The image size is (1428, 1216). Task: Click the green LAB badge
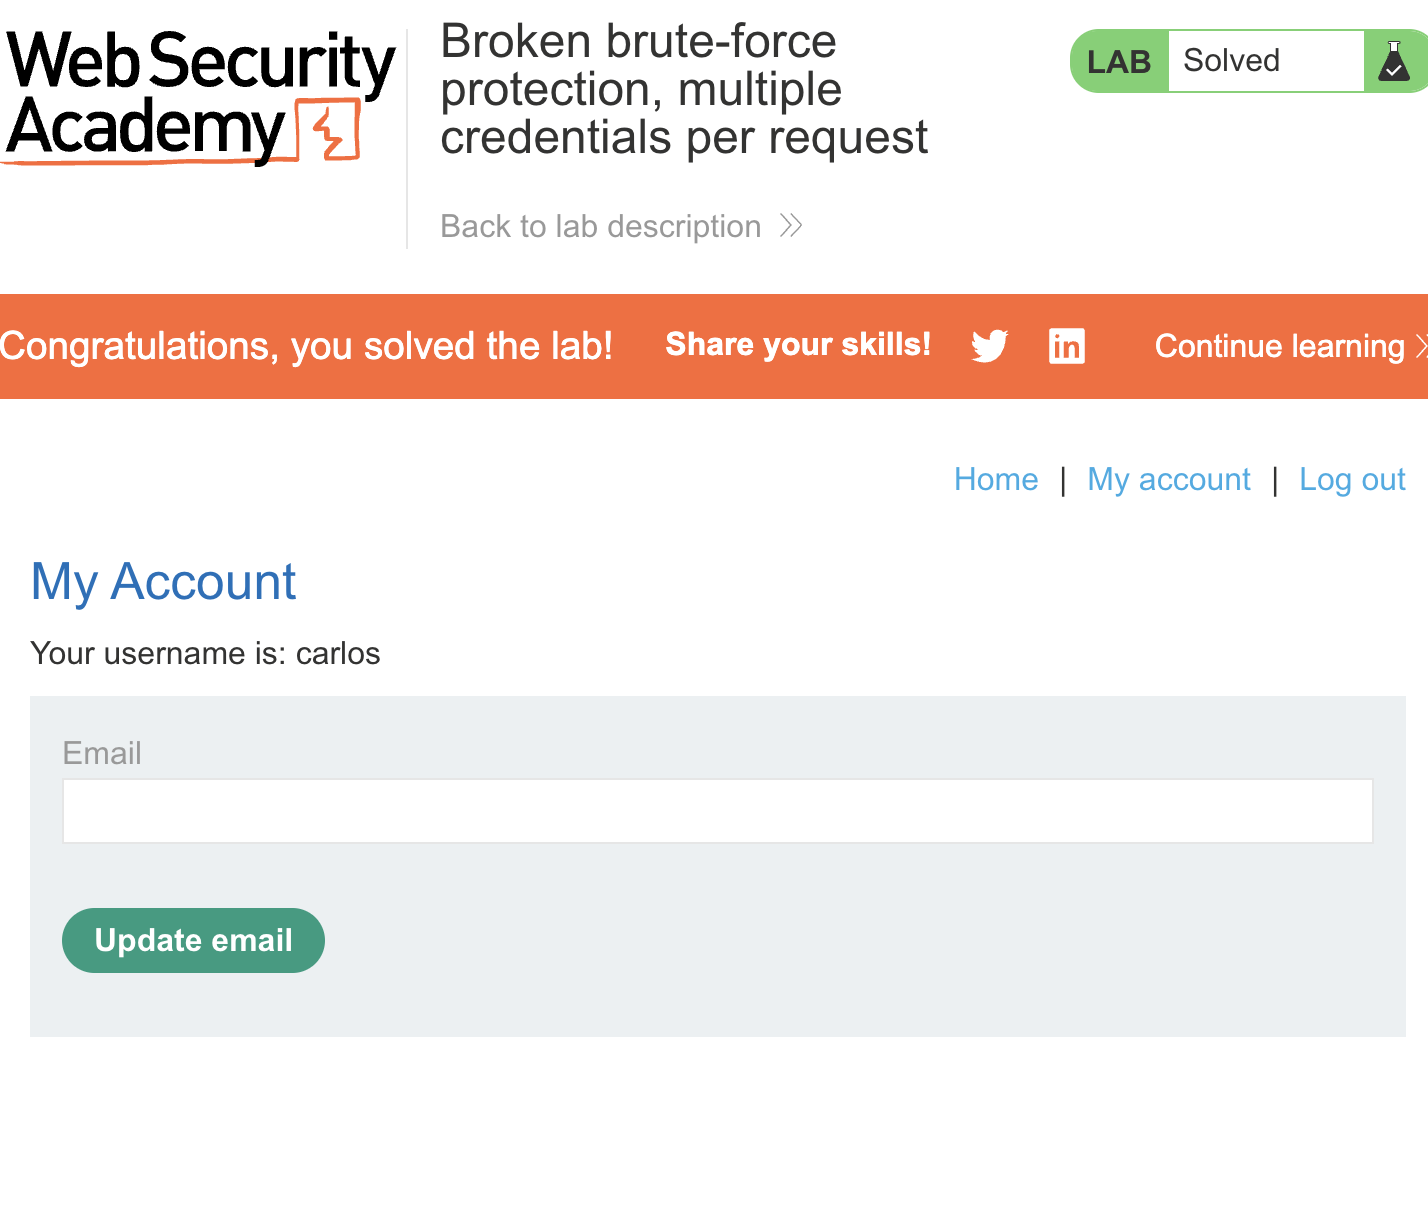click(1120, 62)
